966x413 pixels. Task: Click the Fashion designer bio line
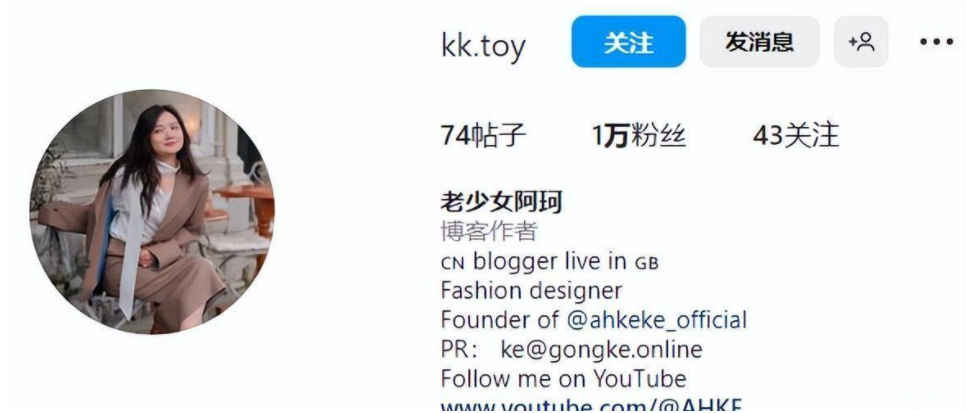pos(531,290)
